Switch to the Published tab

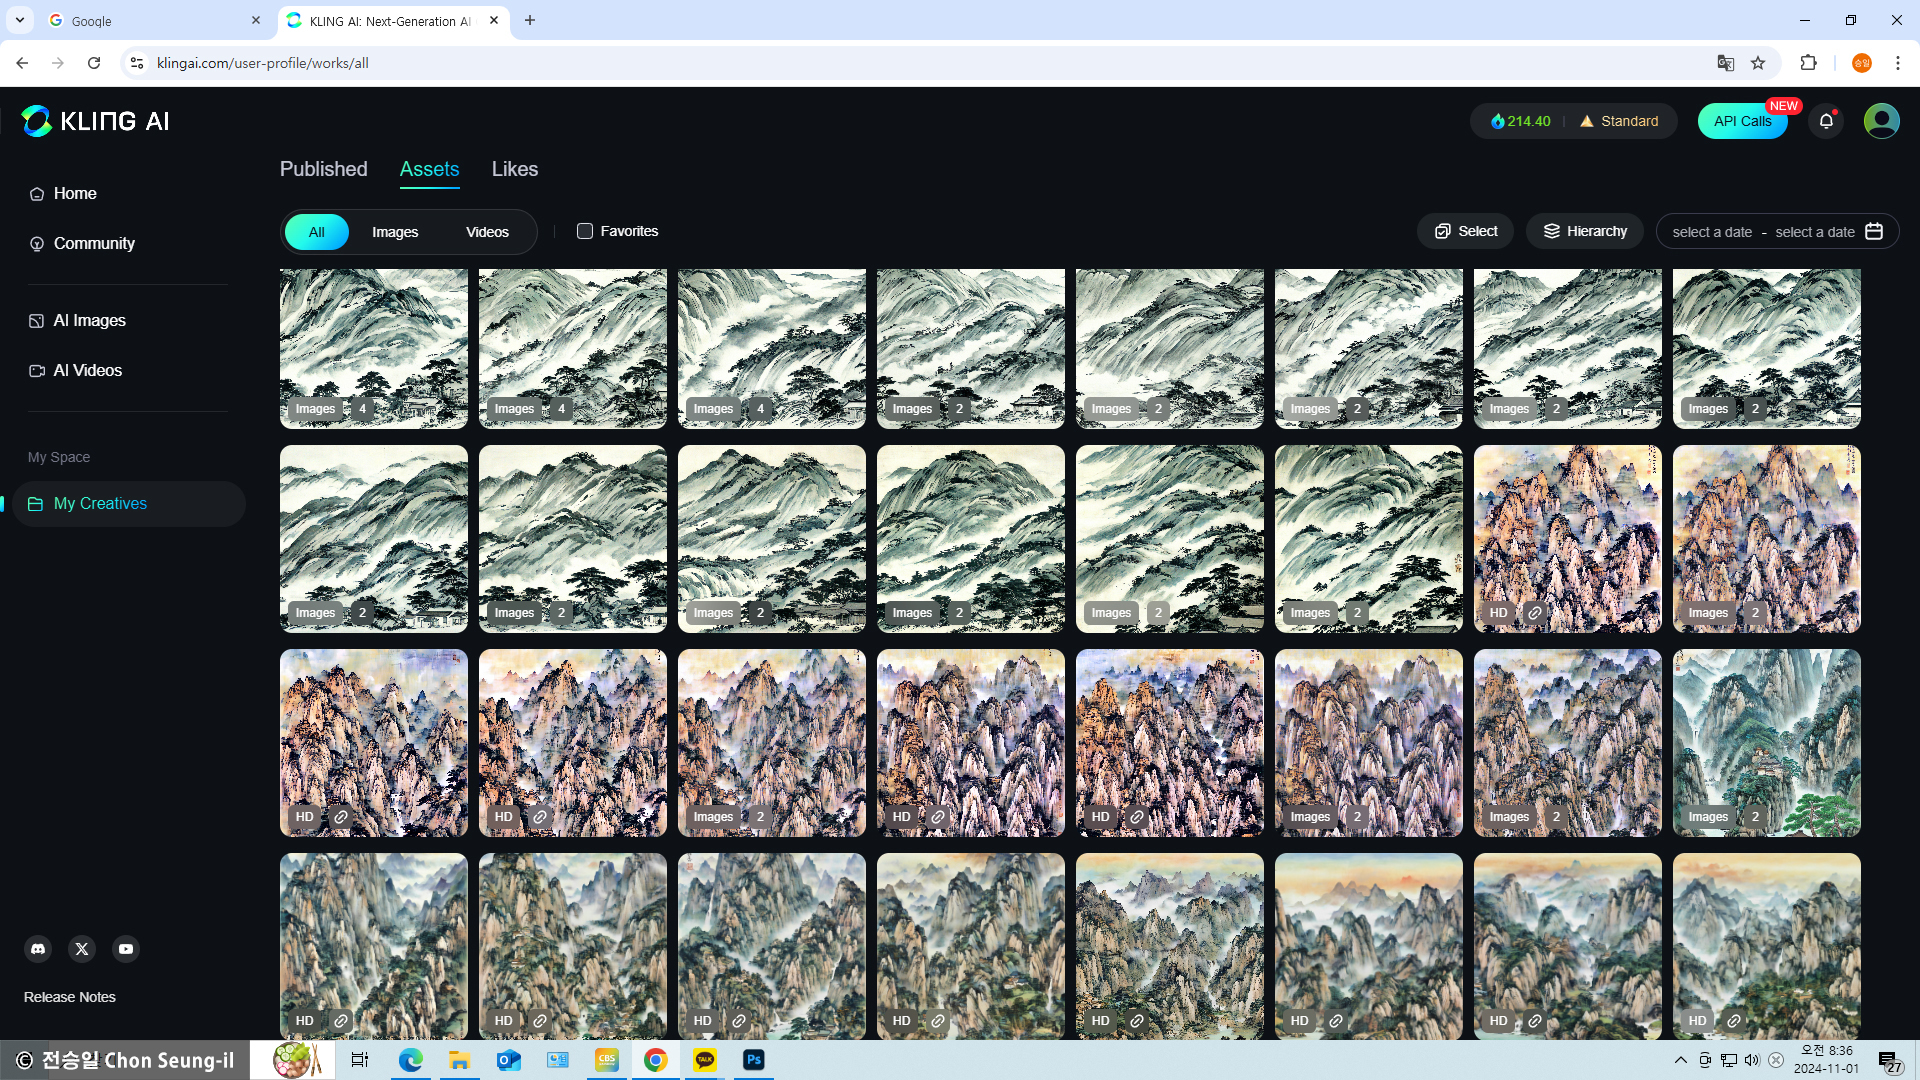click(x=323, y=169)
